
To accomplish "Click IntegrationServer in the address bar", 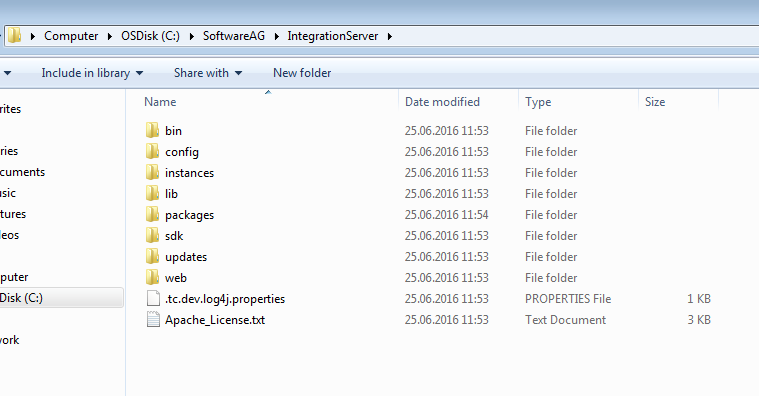I will [333, 36].
